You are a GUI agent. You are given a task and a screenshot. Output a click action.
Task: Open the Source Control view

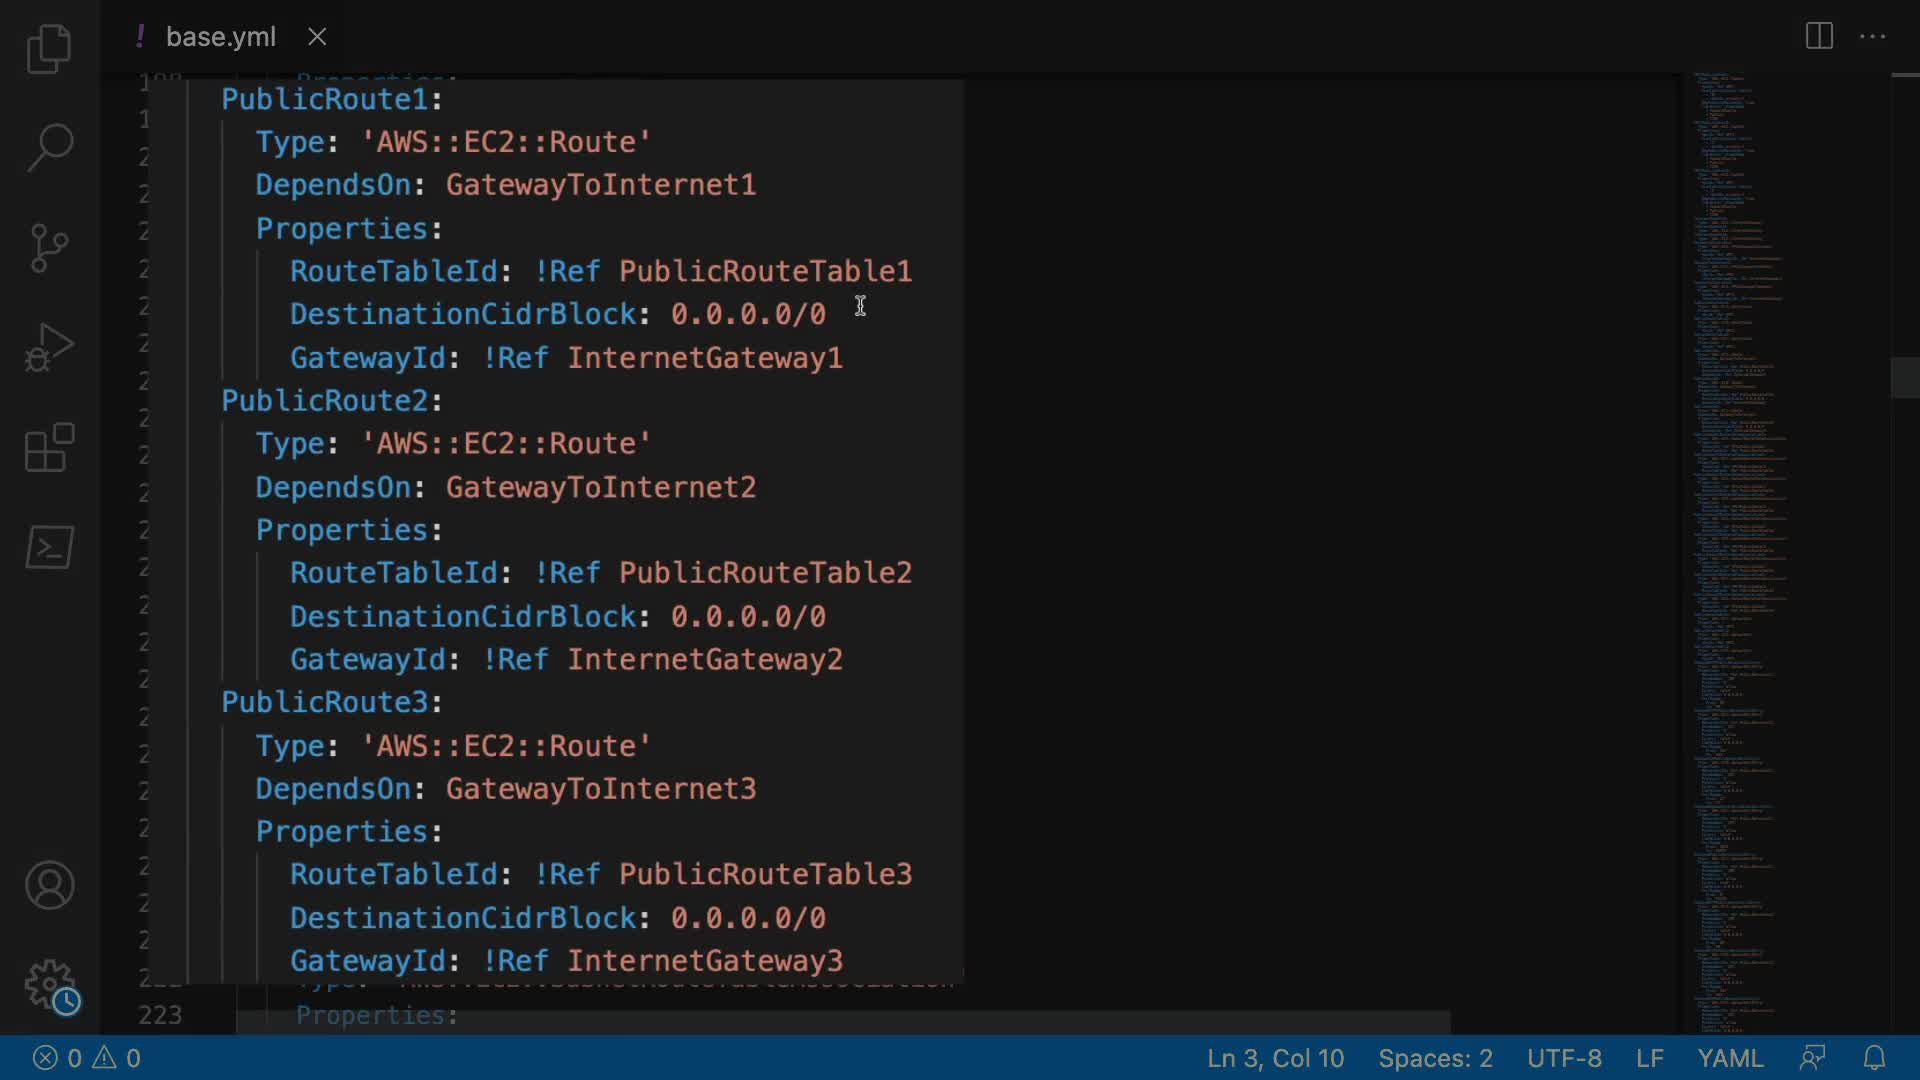click(x=49, y=247)
